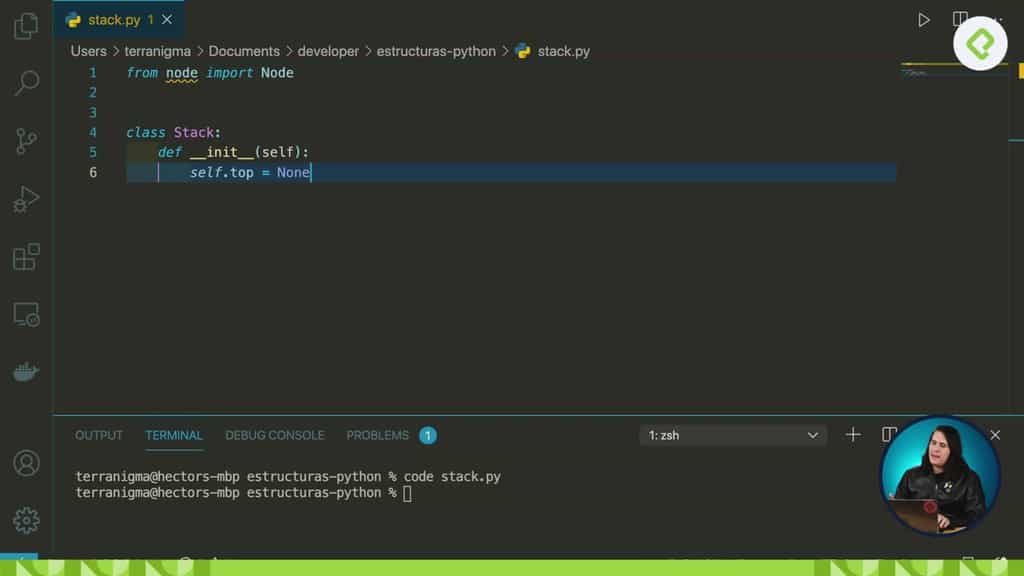Open the 1: zsh terminal dropdown
The width and height of the screenshot is (1024, 576).
click(x=733, y=436)
